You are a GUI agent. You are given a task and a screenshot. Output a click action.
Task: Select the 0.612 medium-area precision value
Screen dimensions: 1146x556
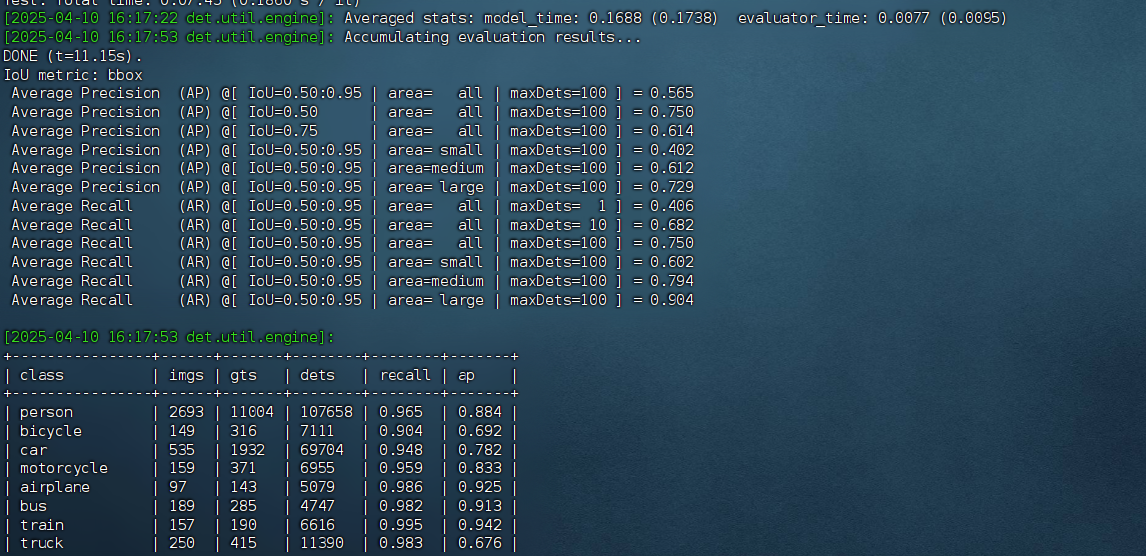(x=672, y=168)
